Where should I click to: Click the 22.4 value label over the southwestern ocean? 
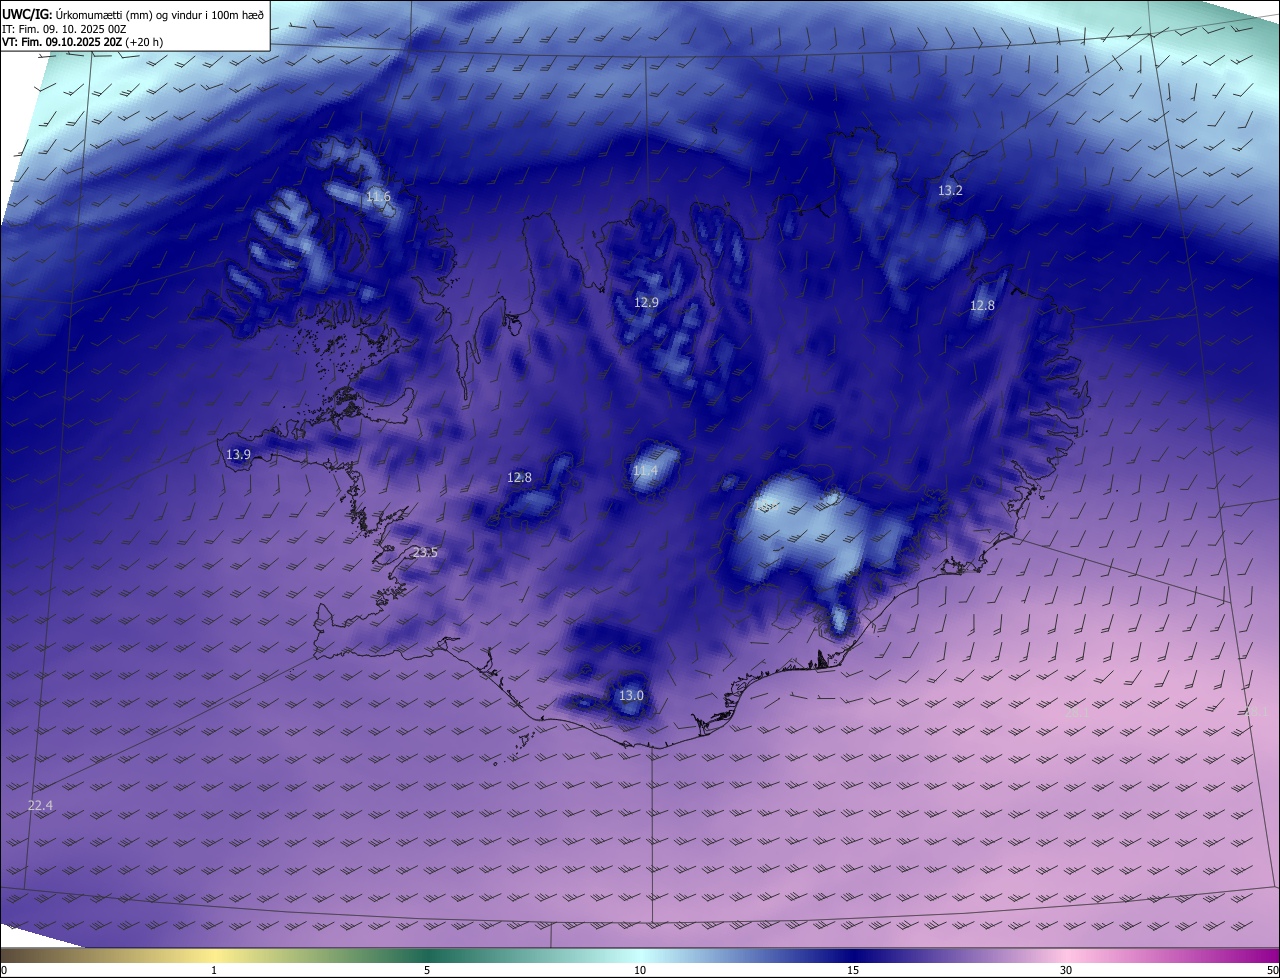point(41,806)
